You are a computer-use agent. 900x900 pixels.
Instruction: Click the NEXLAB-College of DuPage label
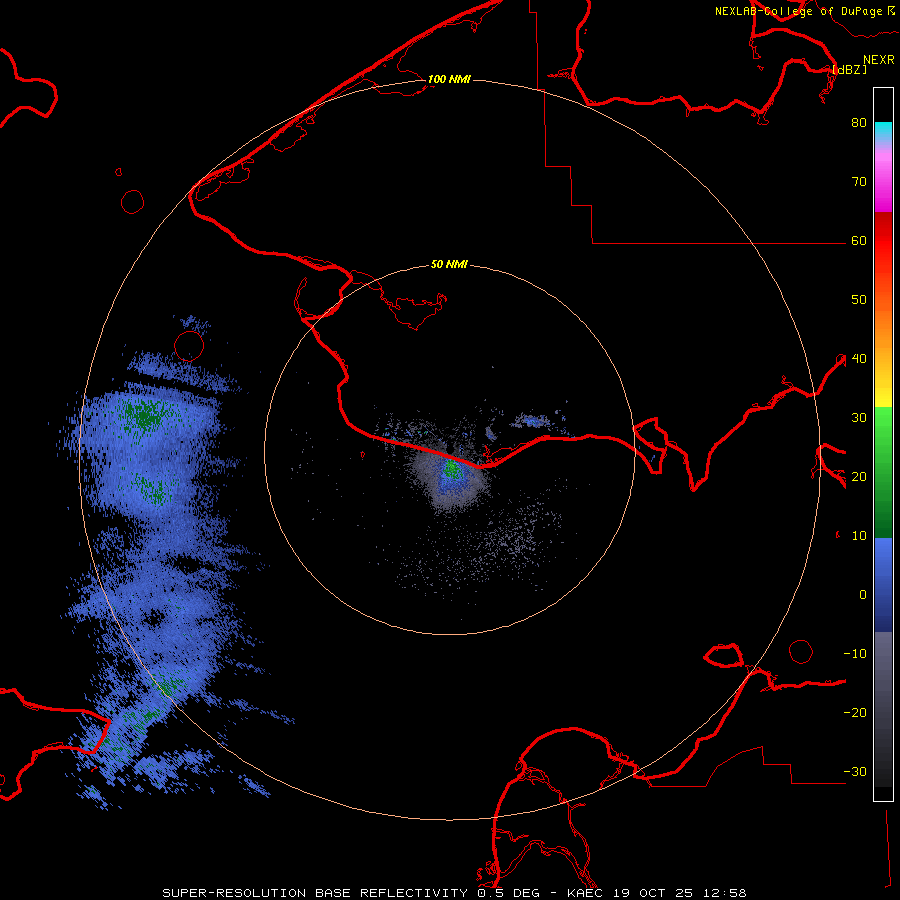[x=798, y=11]
